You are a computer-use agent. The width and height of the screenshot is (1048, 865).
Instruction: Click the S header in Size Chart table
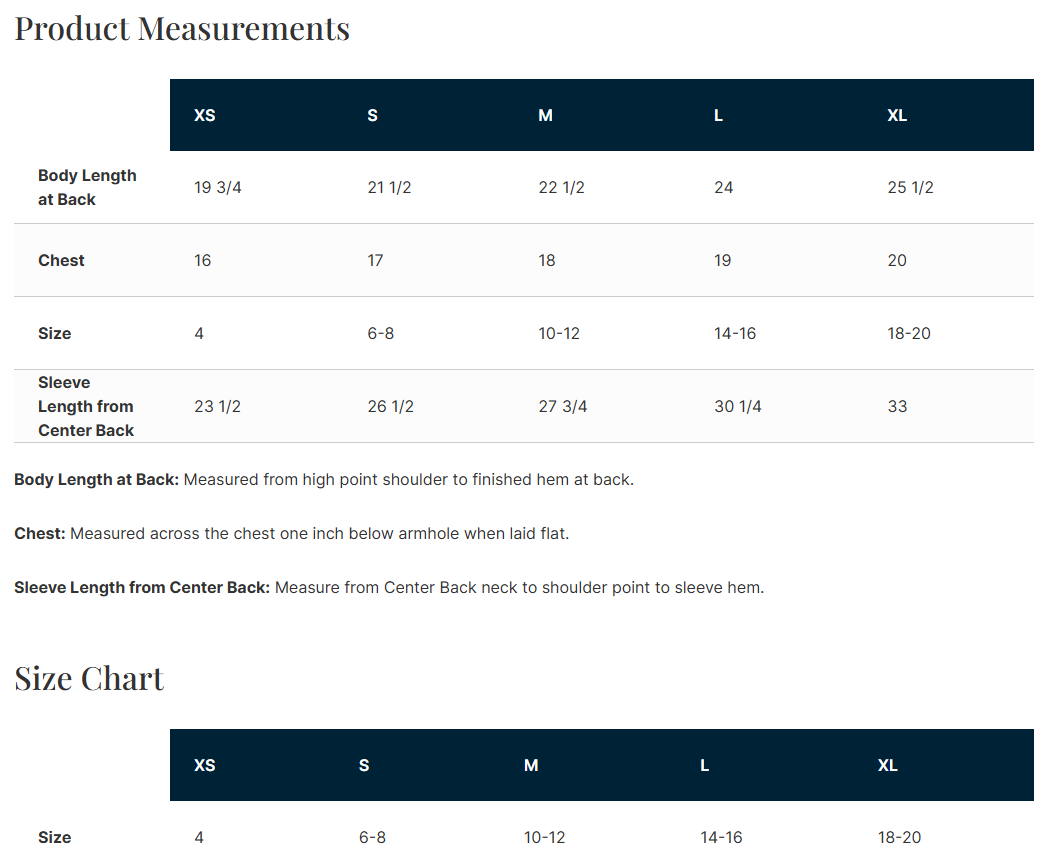pyautogui.click(x=364, y=765)
